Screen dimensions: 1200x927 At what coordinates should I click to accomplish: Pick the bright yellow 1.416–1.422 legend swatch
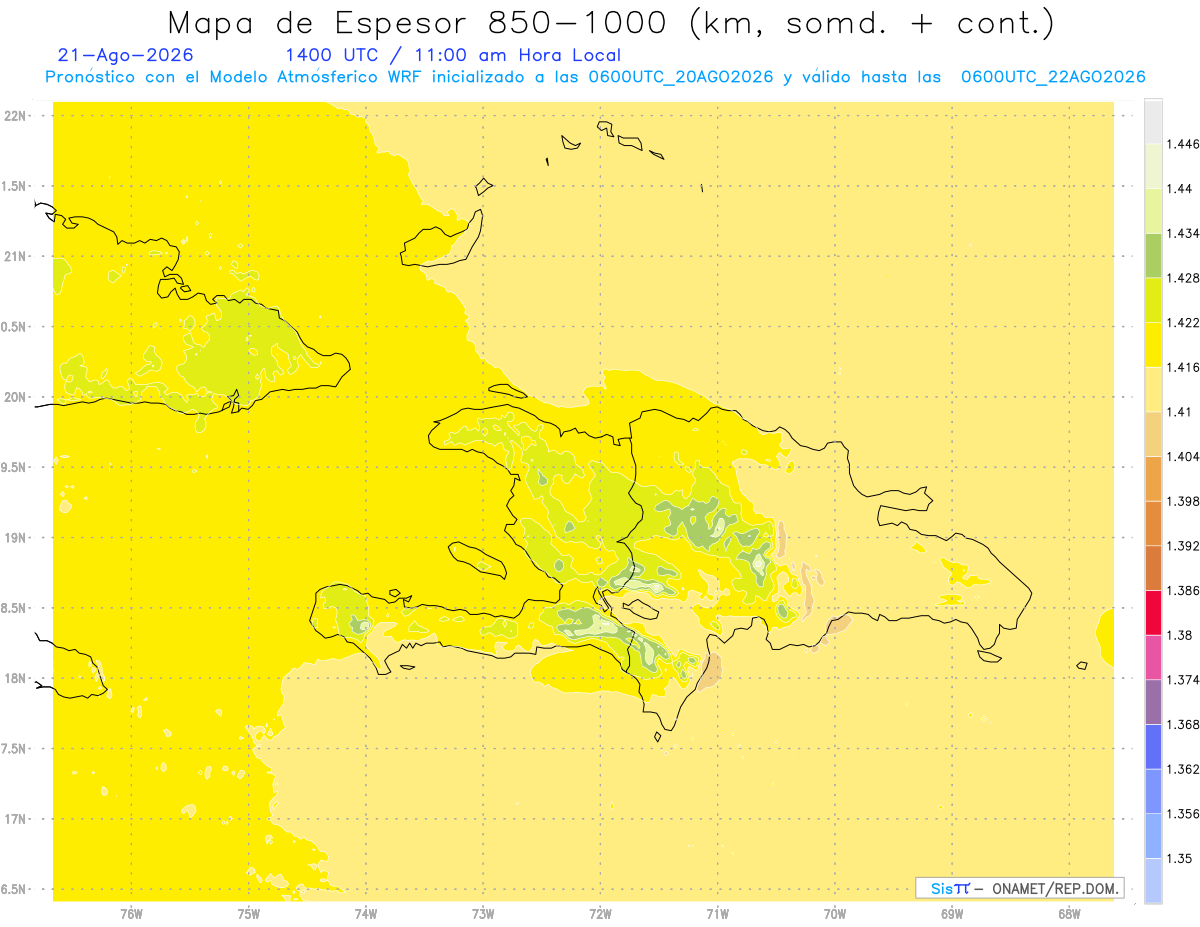(x=1153, y=345)
